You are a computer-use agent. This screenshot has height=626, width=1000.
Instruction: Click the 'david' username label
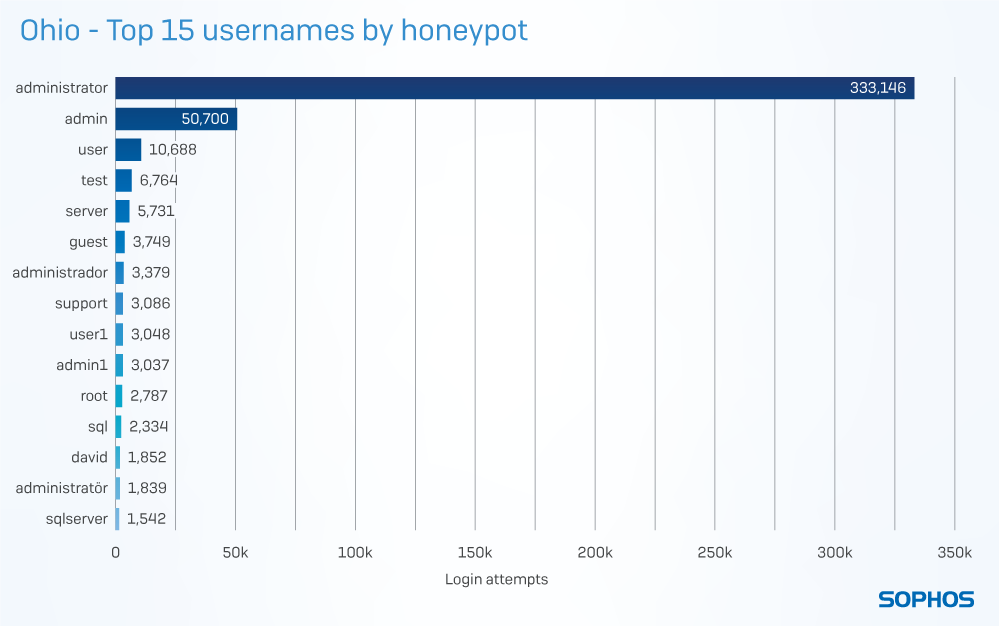pos(89,457)
